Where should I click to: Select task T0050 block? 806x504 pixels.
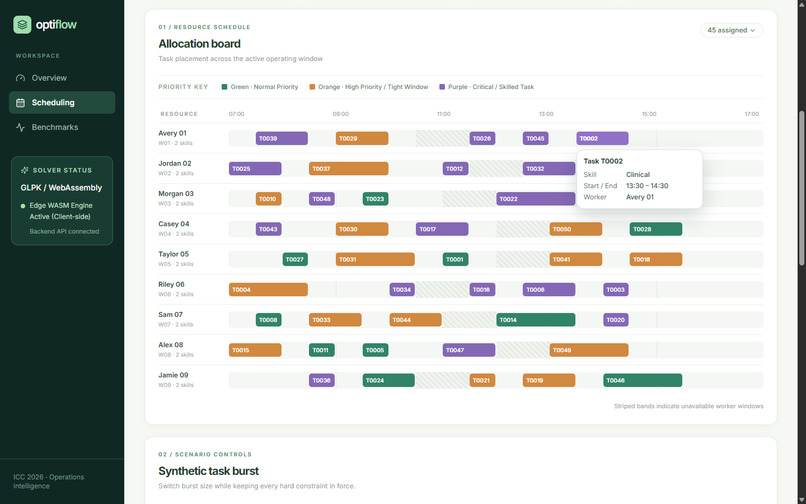(576, 229)
